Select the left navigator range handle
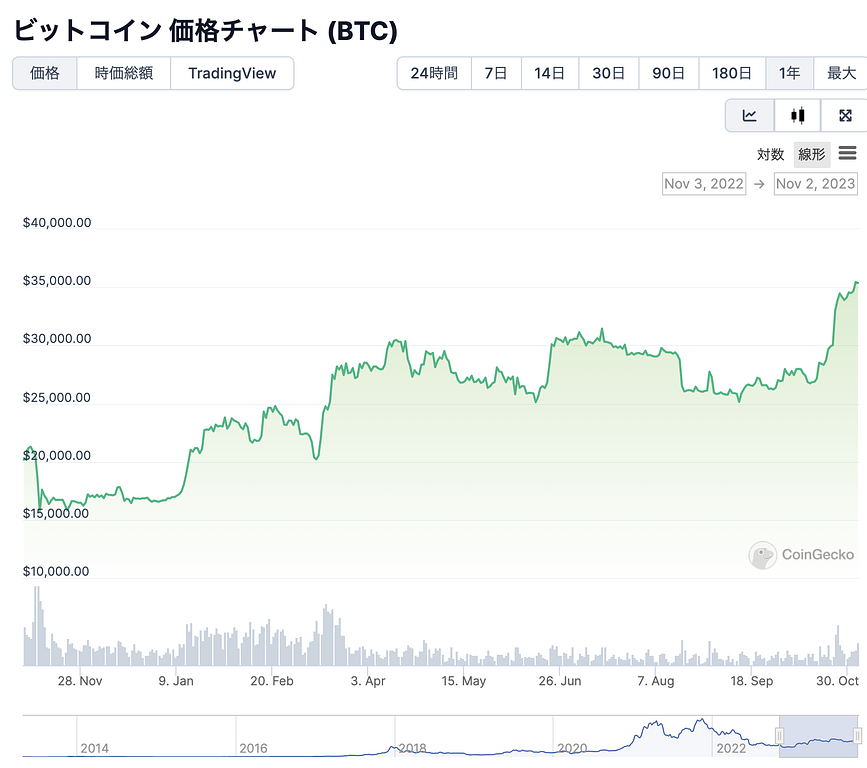 (x=779, y=736)
